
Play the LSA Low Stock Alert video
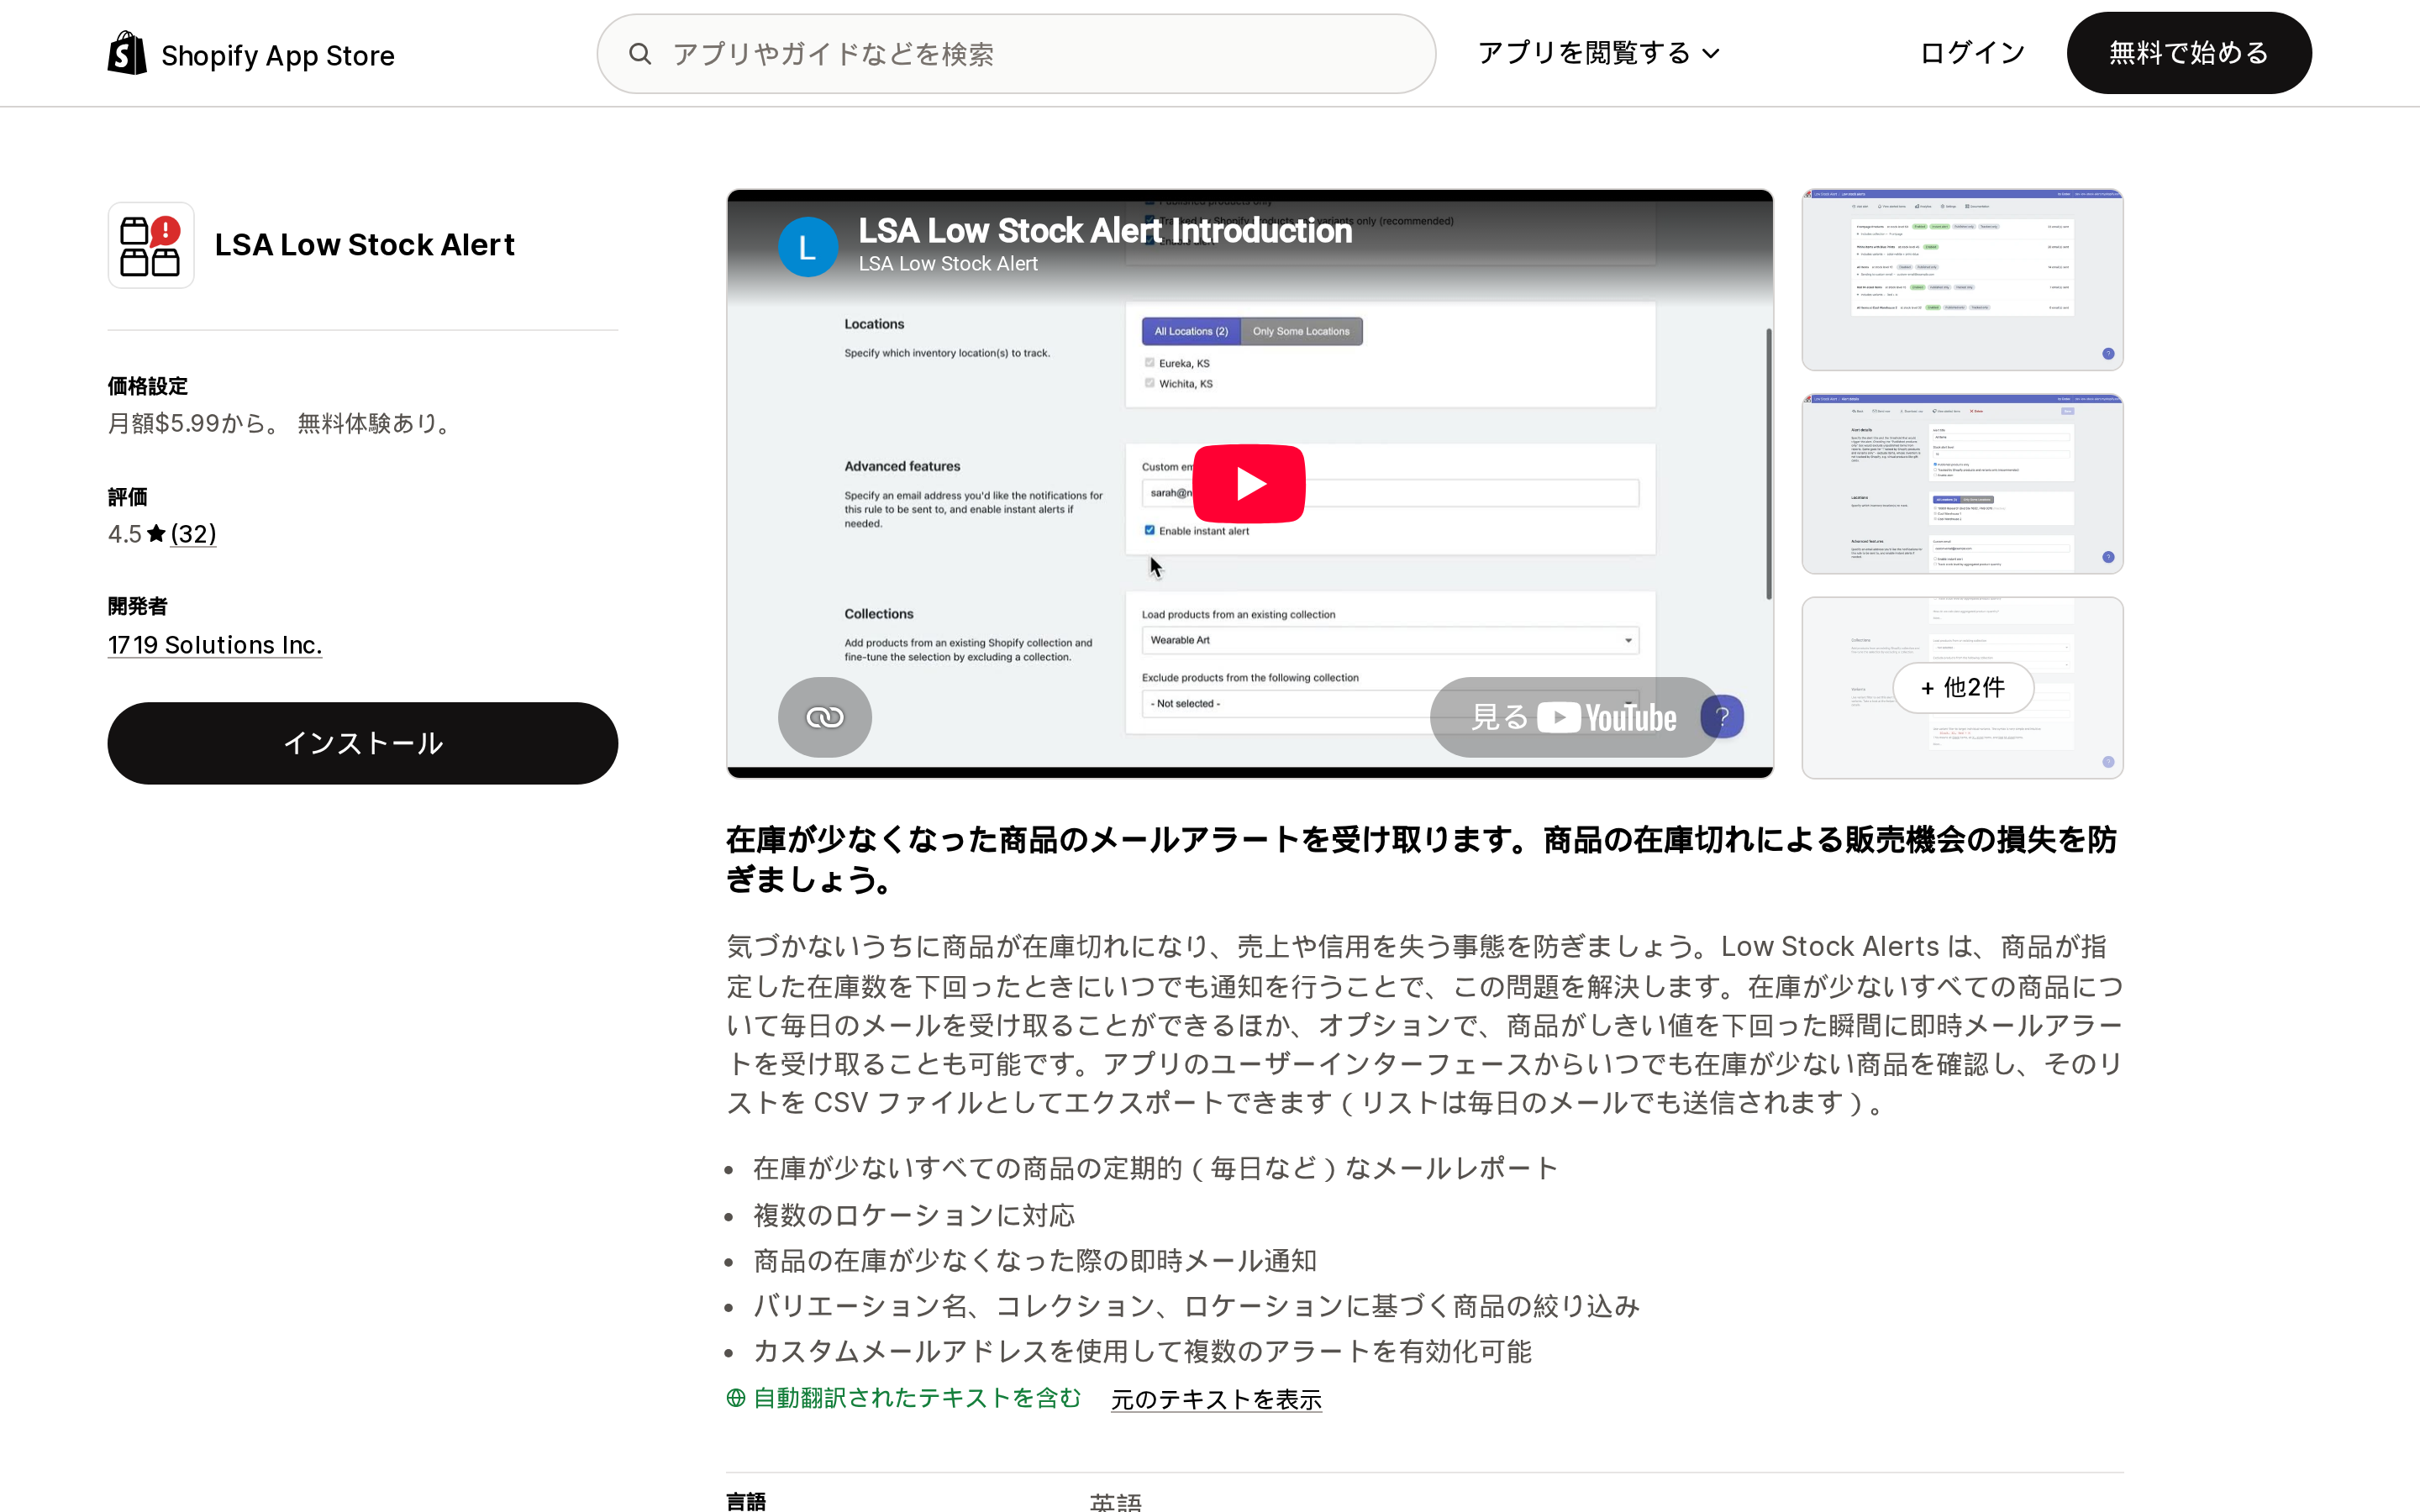tap(1248, 484)
